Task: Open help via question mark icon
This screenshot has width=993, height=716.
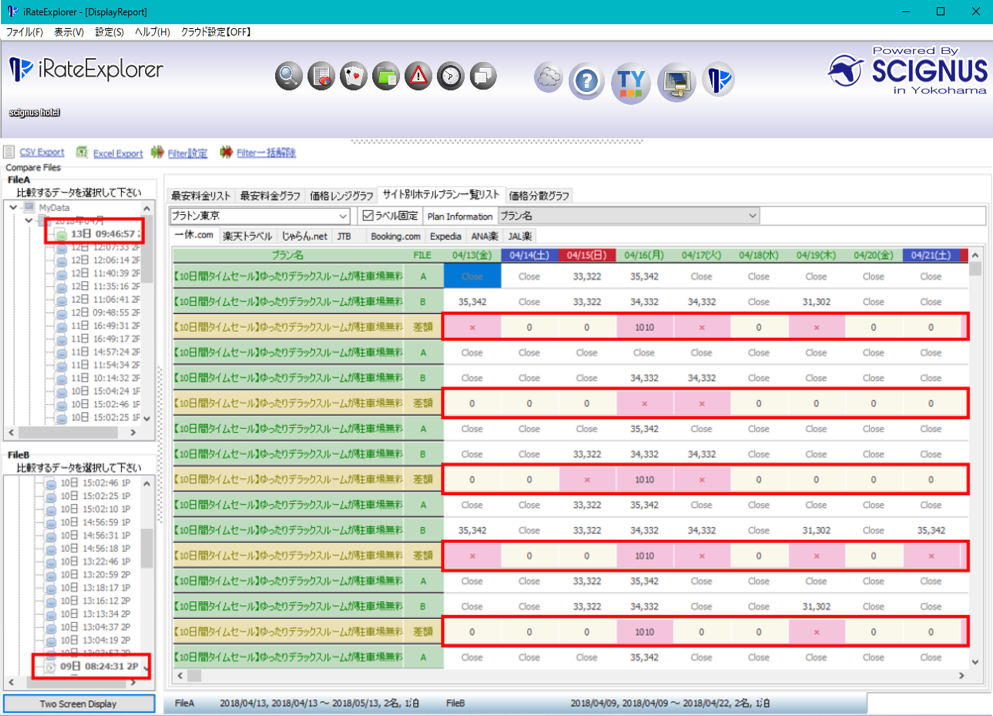Action: point(587,82)
